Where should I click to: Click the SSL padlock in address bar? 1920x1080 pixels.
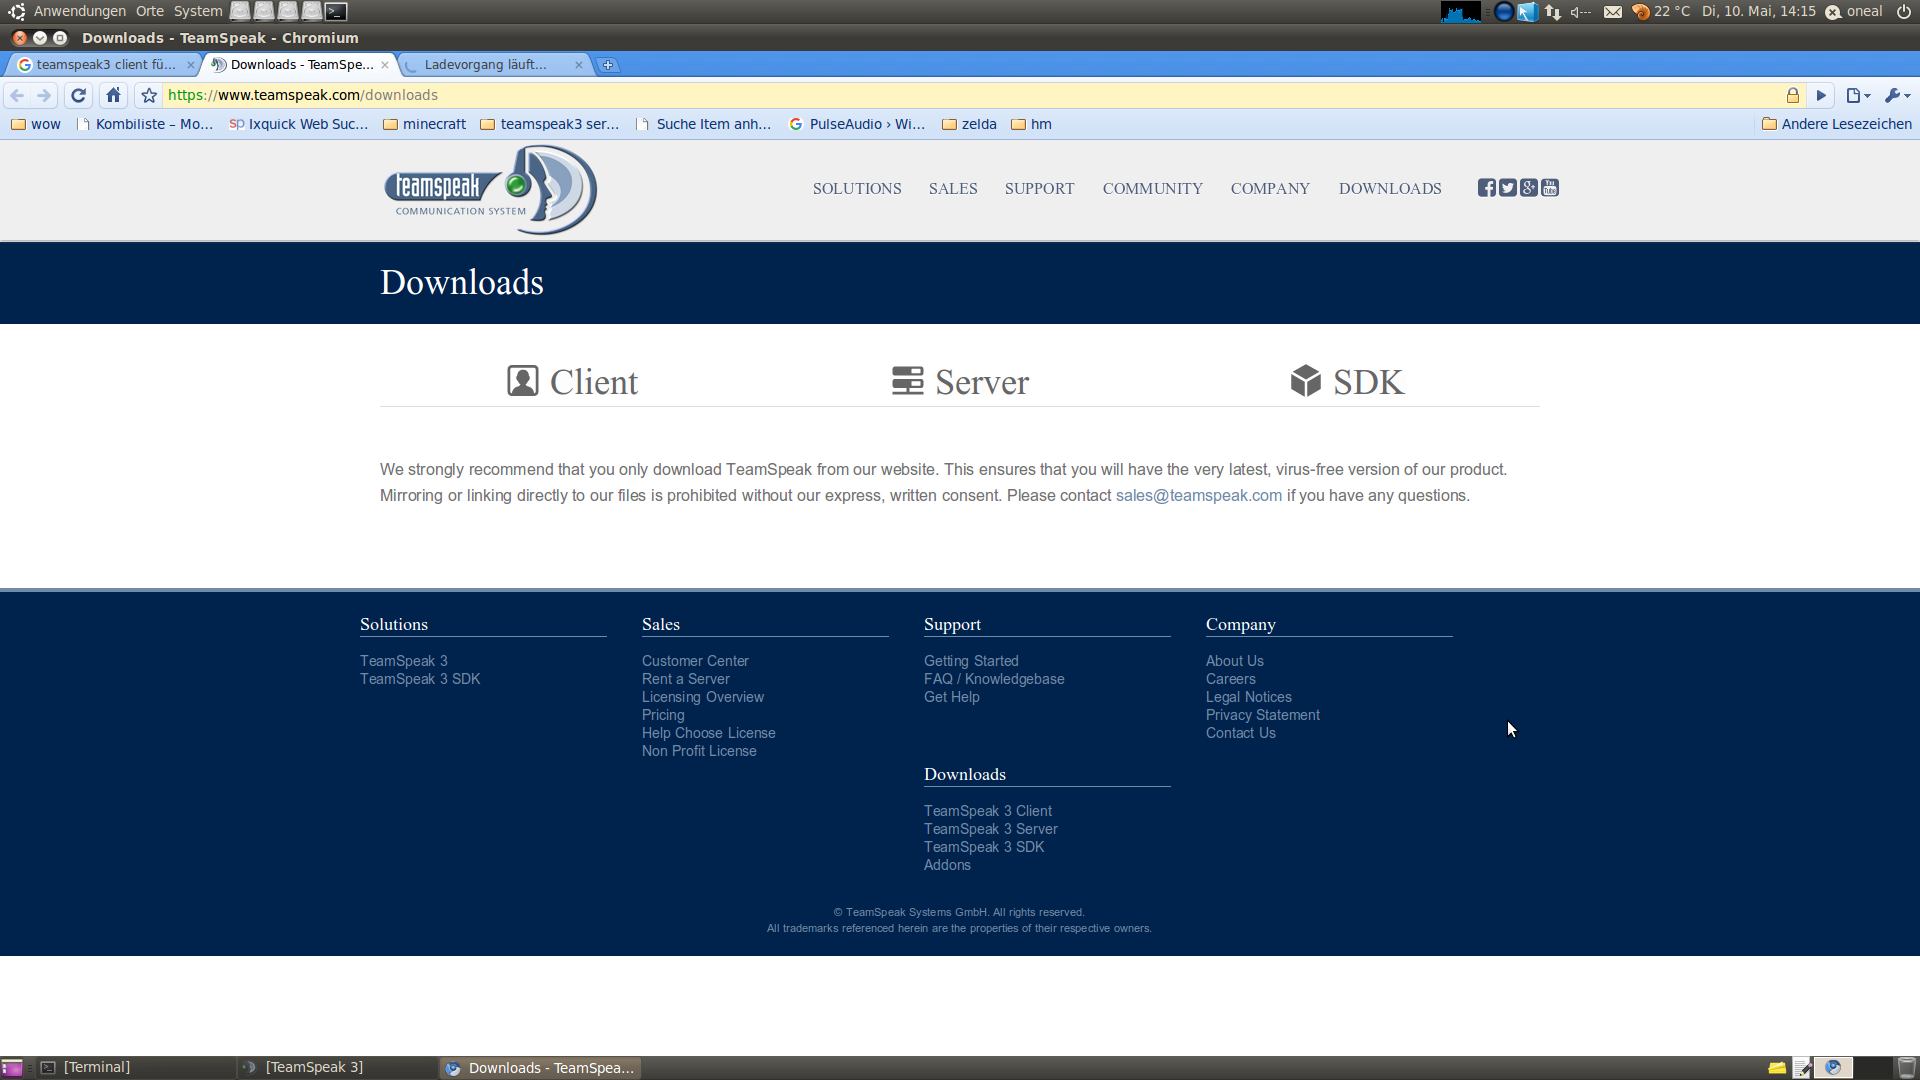(x=1793, y=95)
